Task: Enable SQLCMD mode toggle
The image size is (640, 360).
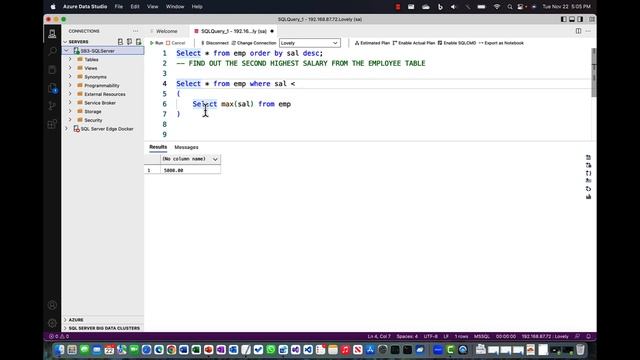Action: point(457,43)
